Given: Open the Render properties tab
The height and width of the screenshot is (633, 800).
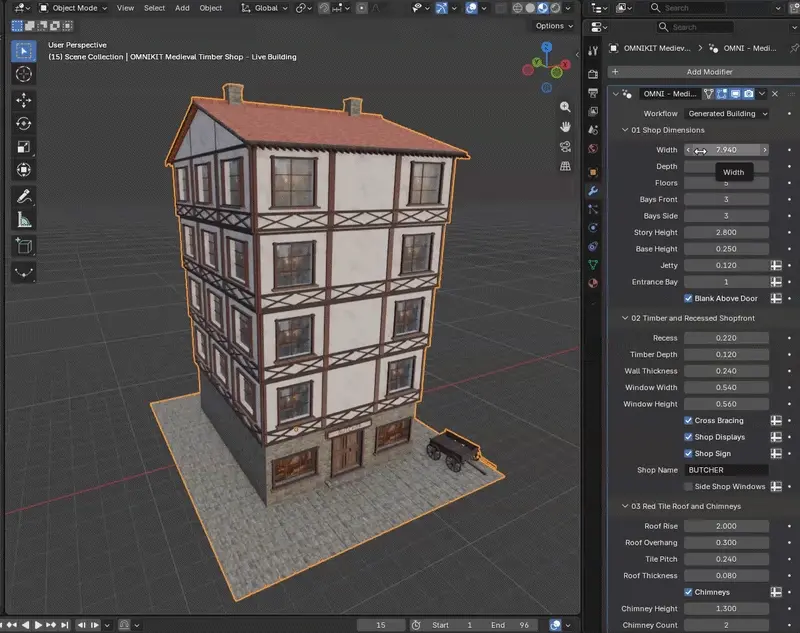Looking at the screenshot, I should tap(593, 74).
